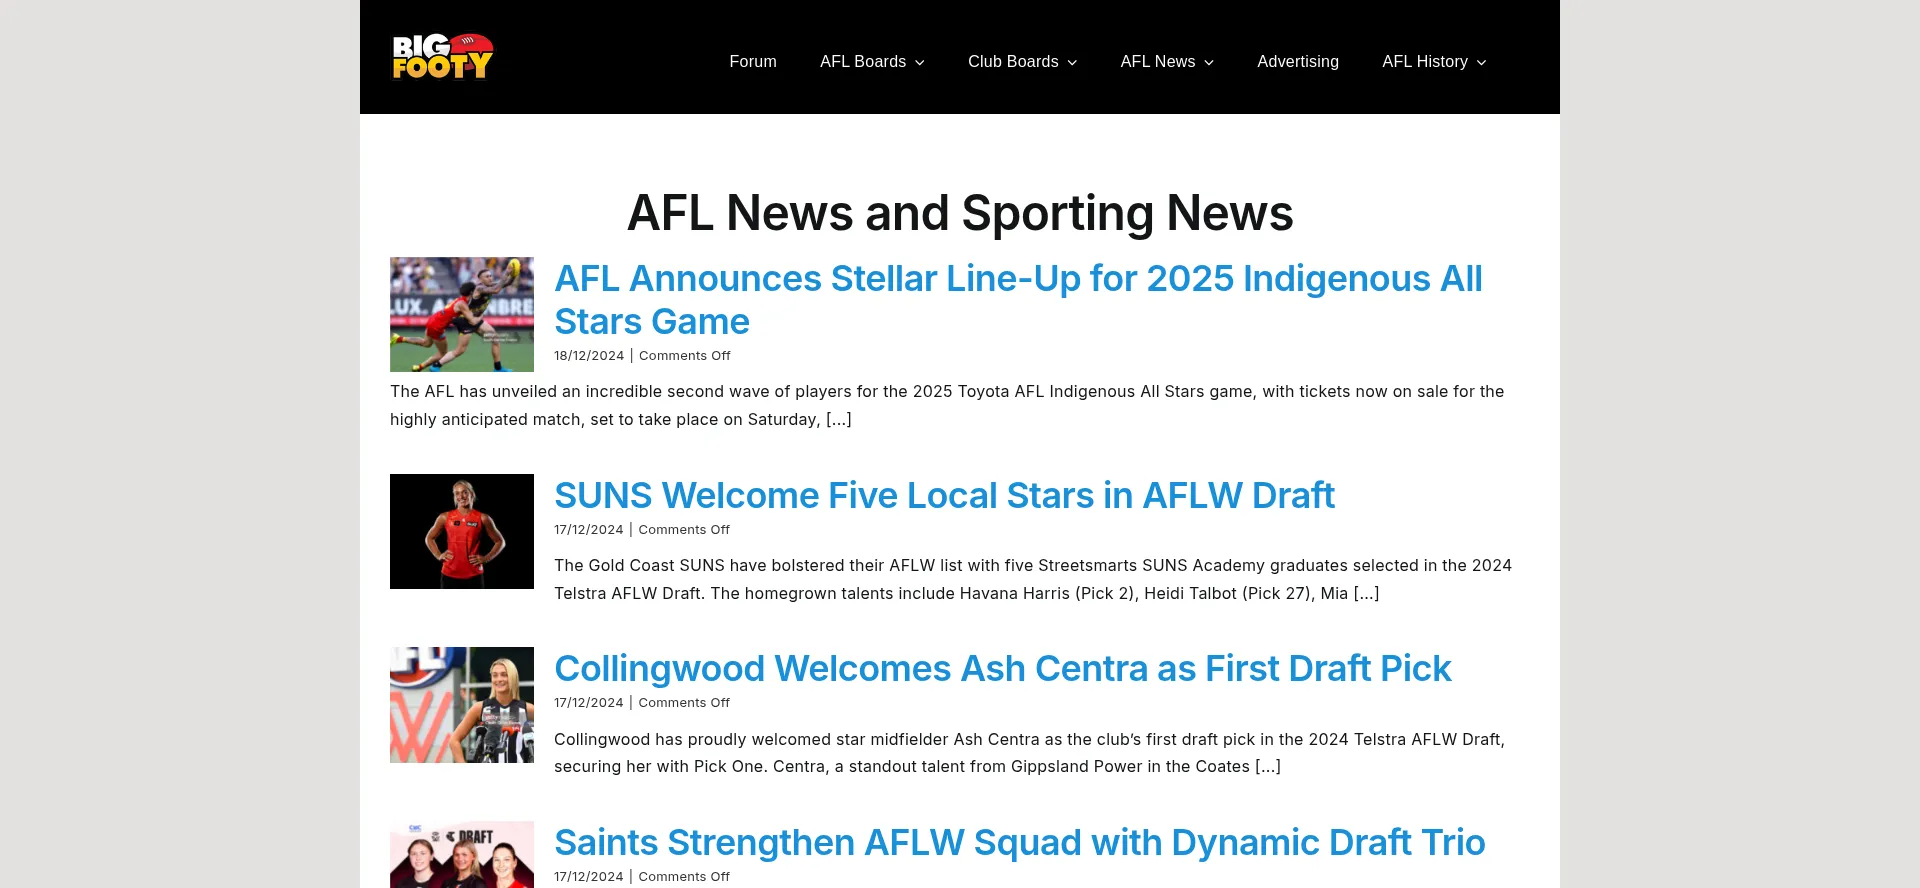Open SUNS Welcome Five Local Stars article
This screenshot has width=1920, height=888.
944,495
